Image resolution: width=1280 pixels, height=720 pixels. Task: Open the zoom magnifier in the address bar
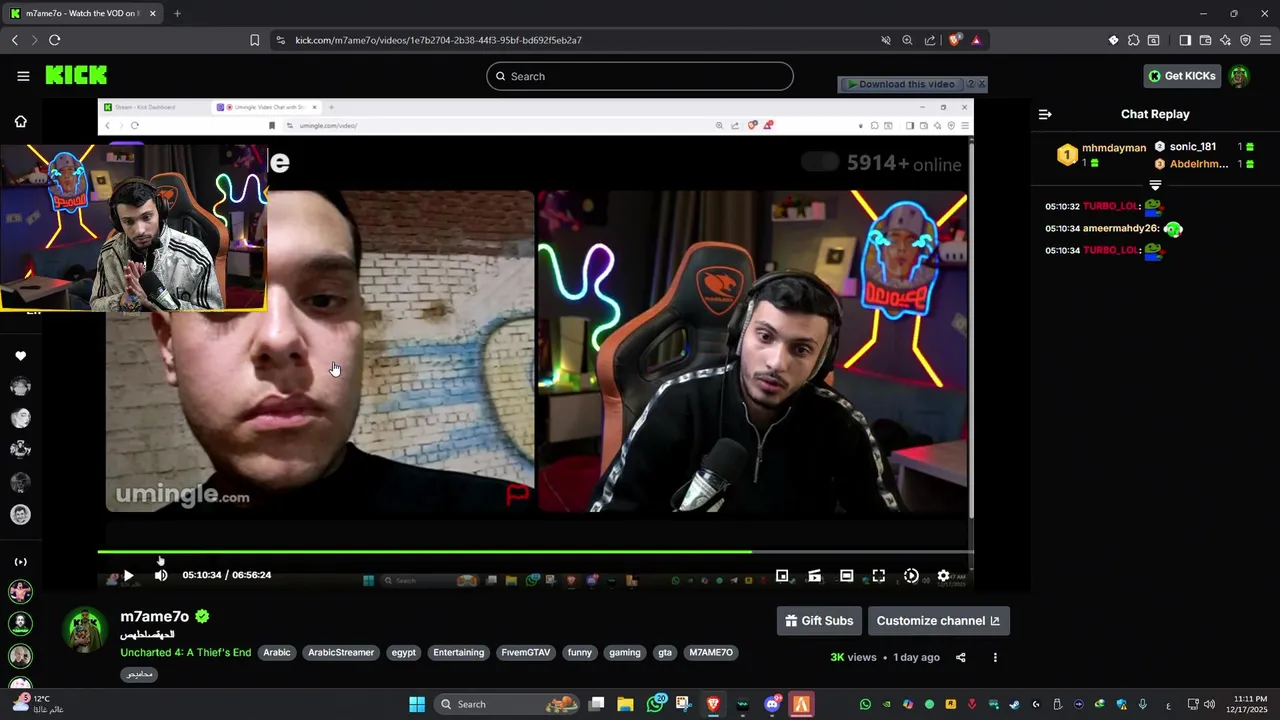point(907,40)
